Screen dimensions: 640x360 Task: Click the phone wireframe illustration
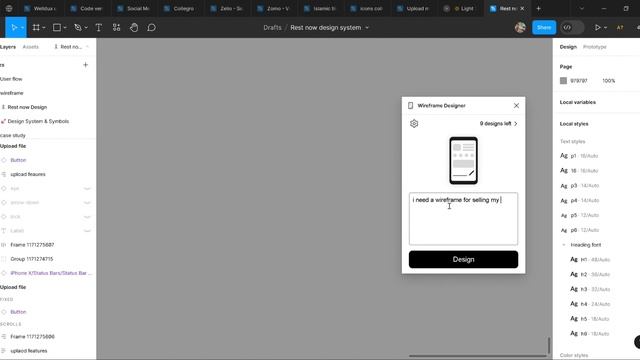point(463,160)
